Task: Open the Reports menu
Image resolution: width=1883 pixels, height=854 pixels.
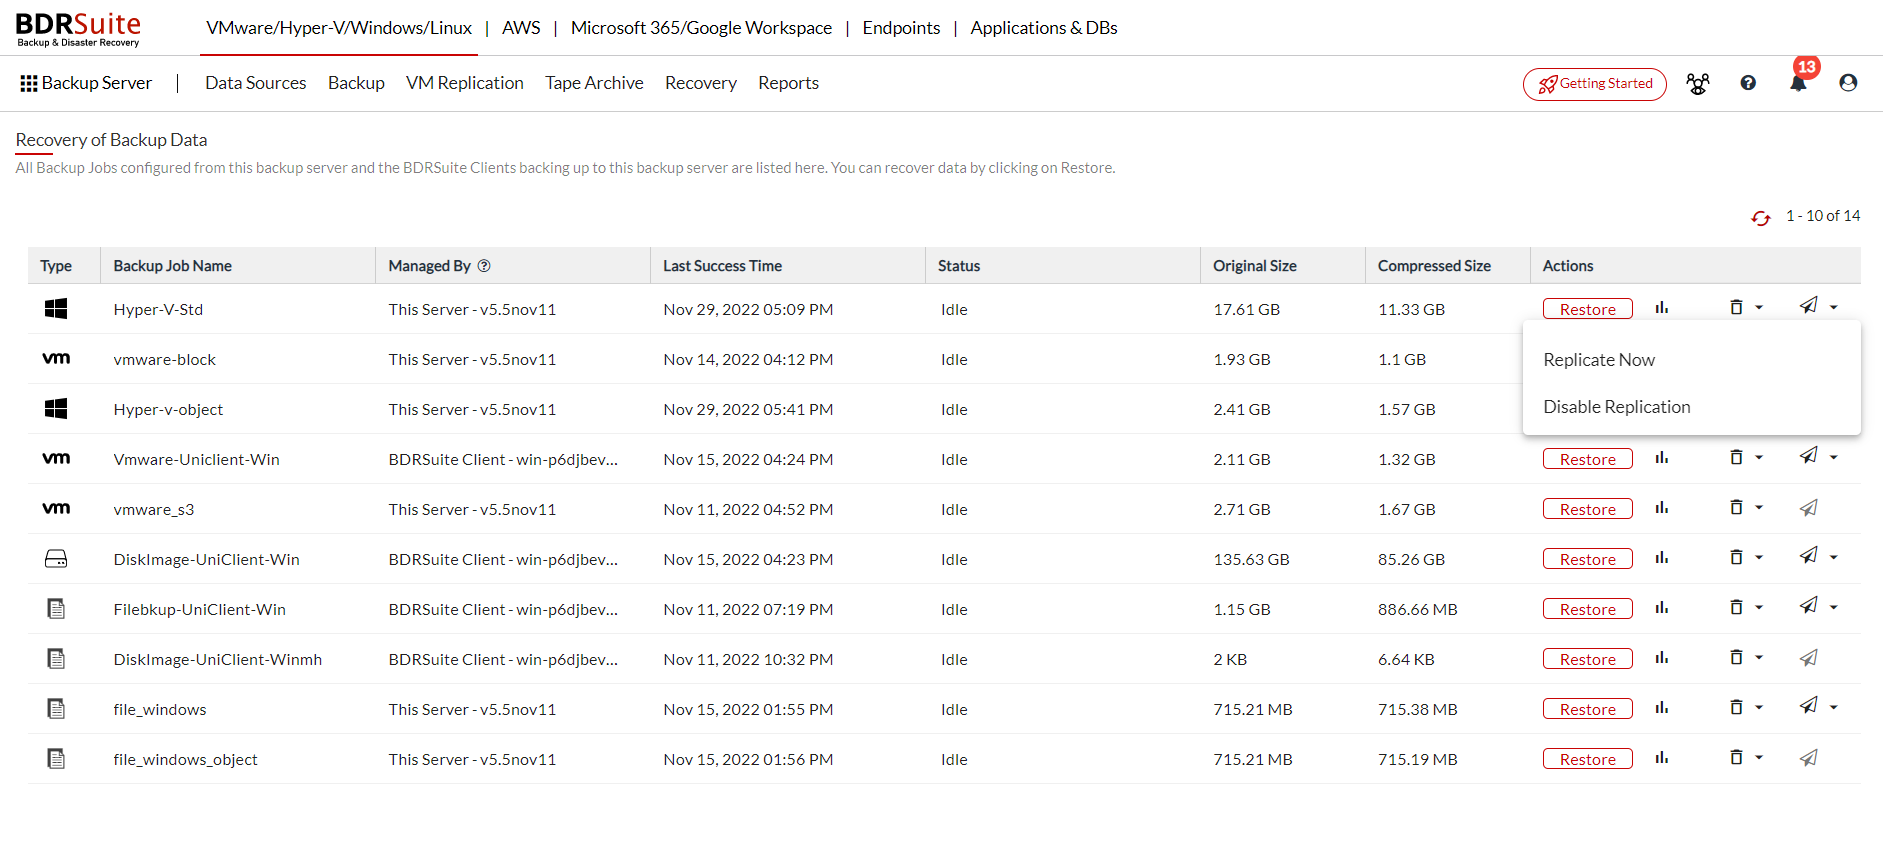Action: (788, 83)
